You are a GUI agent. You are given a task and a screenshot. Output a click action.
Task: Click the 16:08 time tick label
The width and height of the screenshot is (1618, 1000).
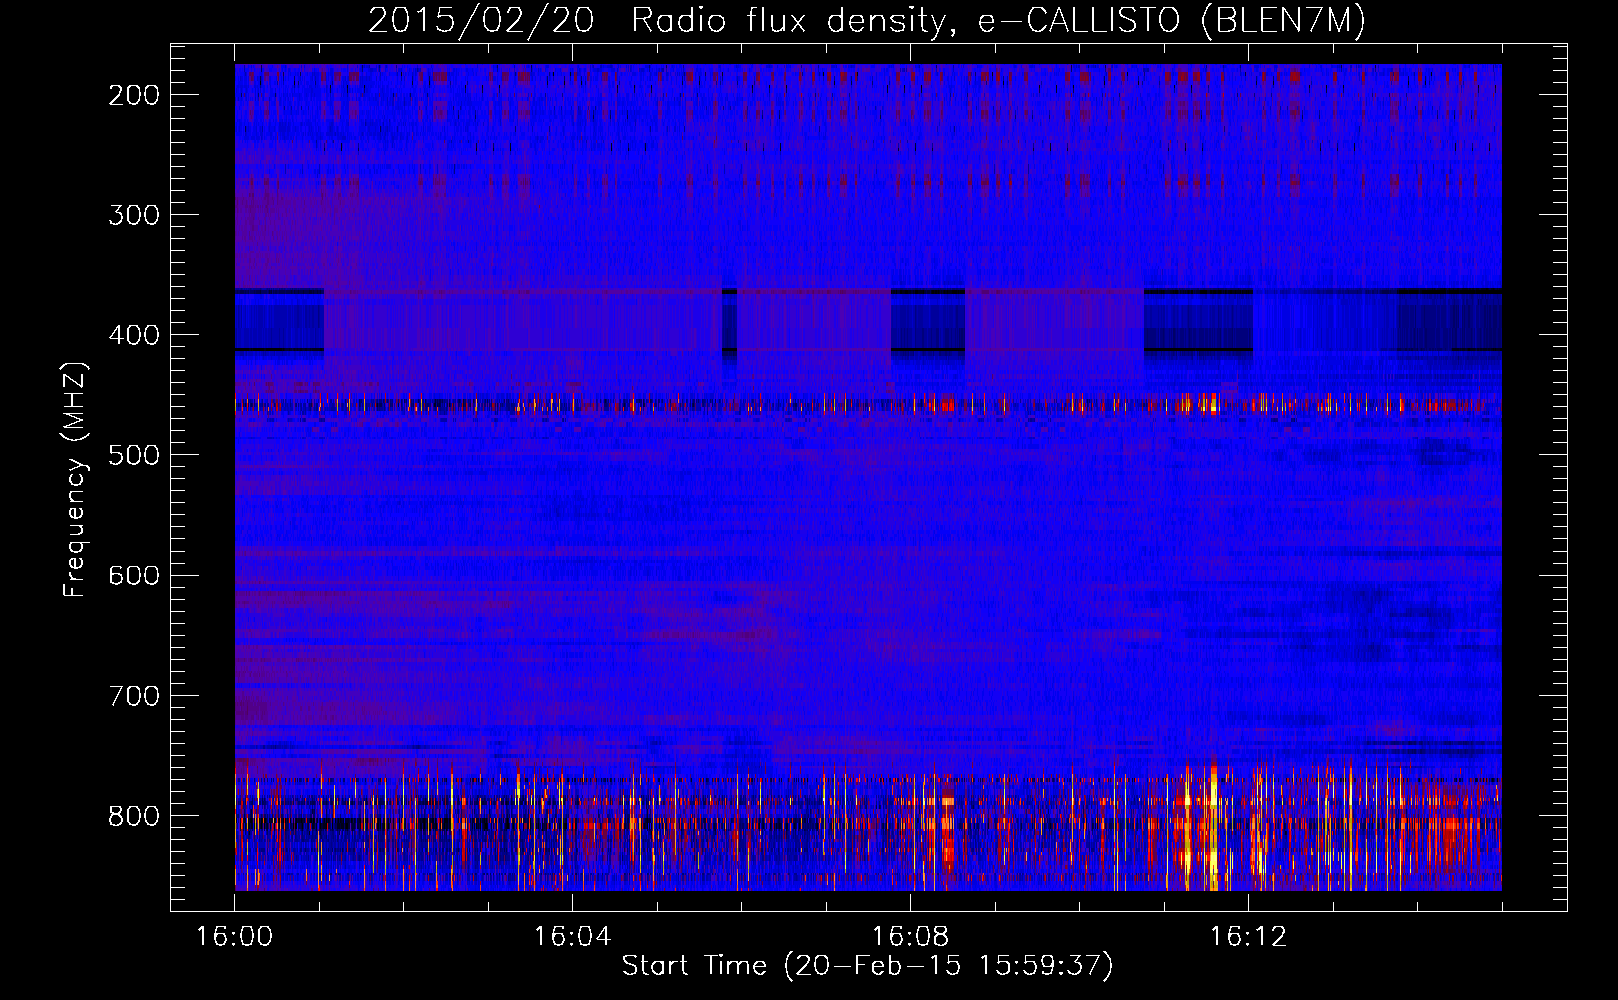click(910, 937)
